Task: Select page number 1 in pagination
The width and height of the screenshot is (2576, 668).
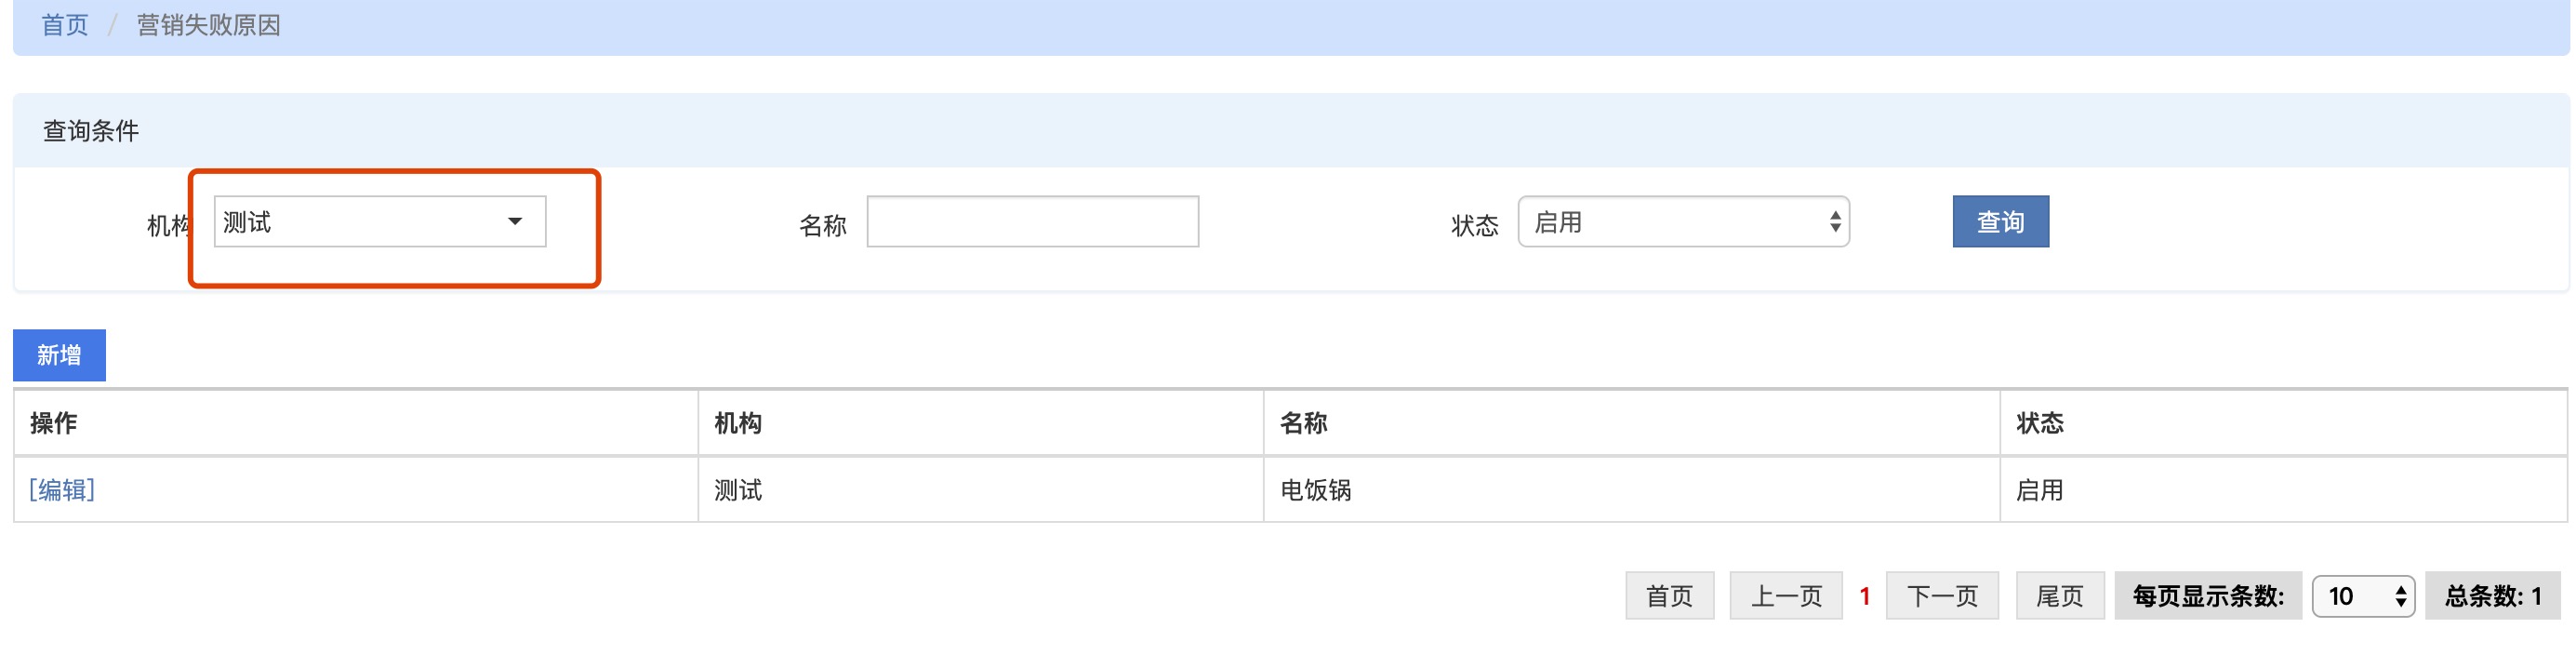Action: click(x=1864, y=596)
